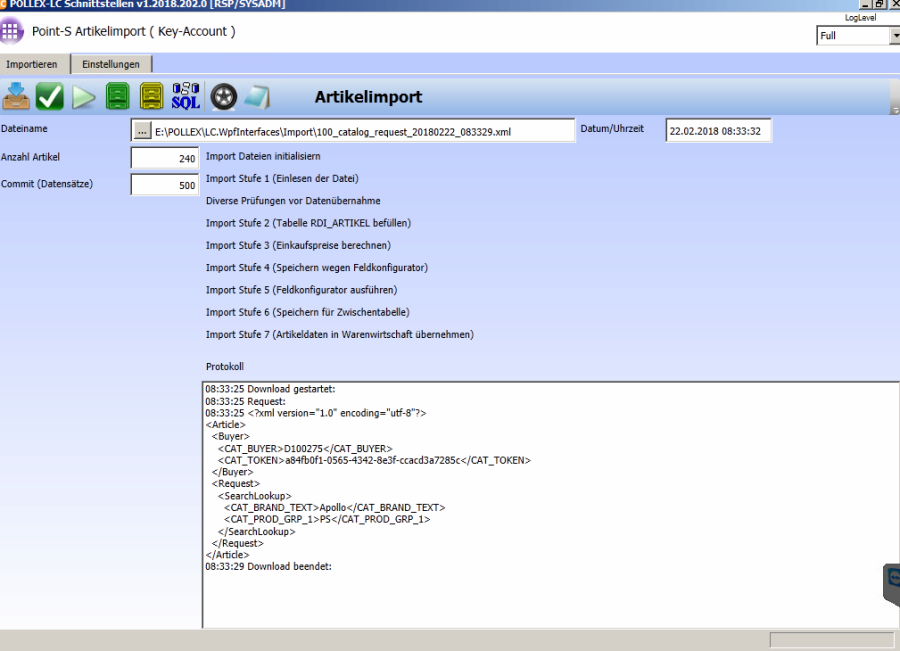Click the purple grid app menu icon
The image size is (900, 651).
[x=12, y=30]
